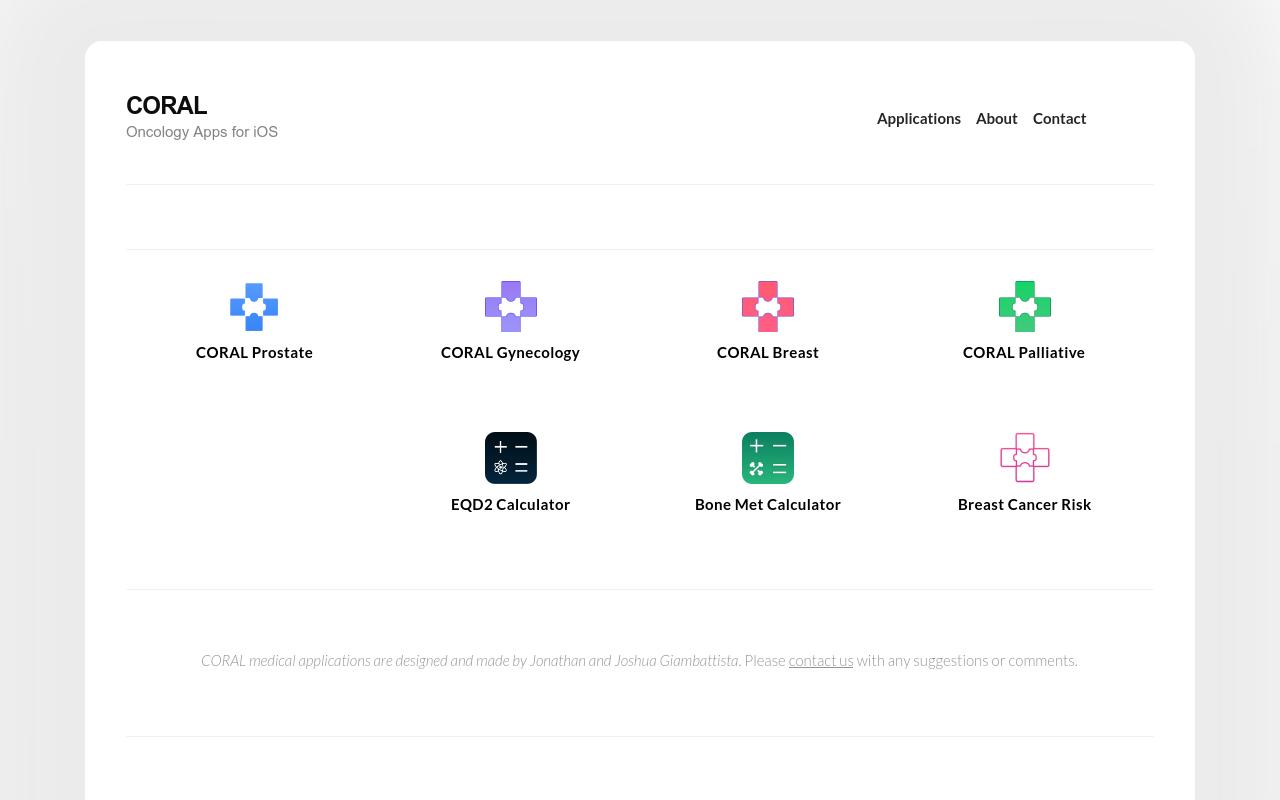The height and width of the screenshot is (800, 1280).
Task: Click the Breast Cancer Risk outlined cross icon
Action: coord(1024,458)
